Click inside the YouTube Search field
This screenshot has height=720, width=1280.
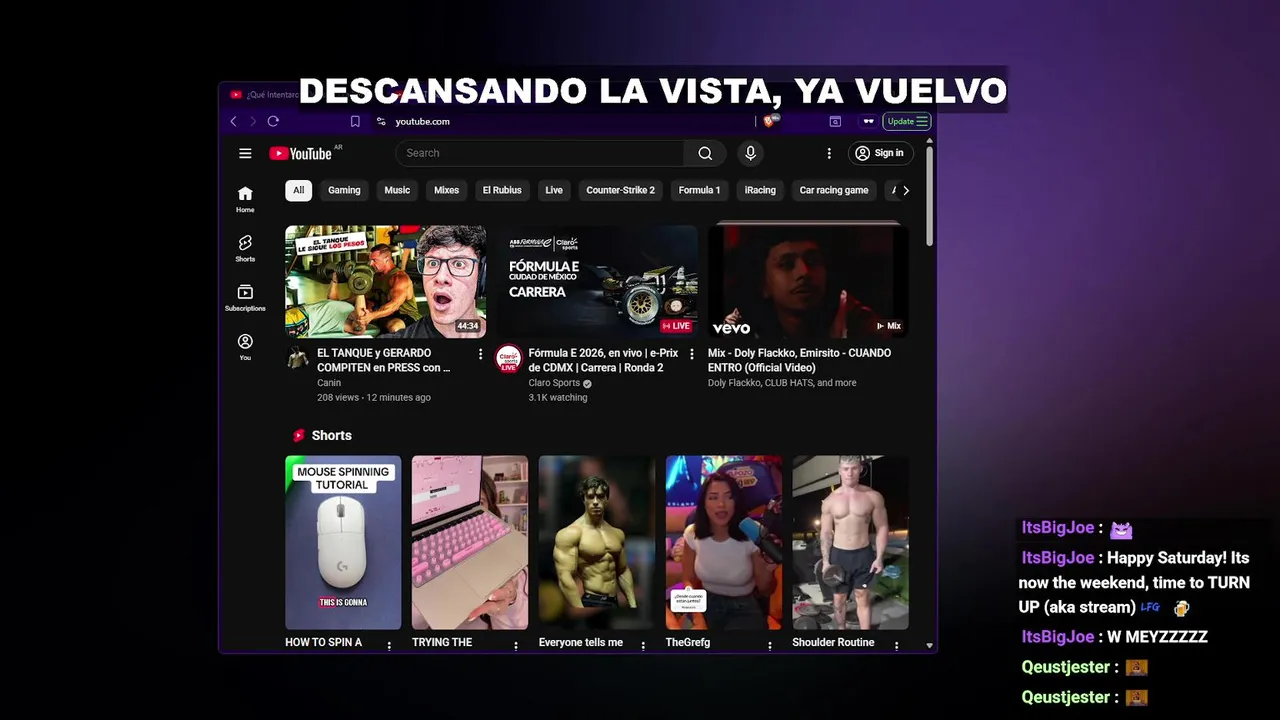point(540,153)
